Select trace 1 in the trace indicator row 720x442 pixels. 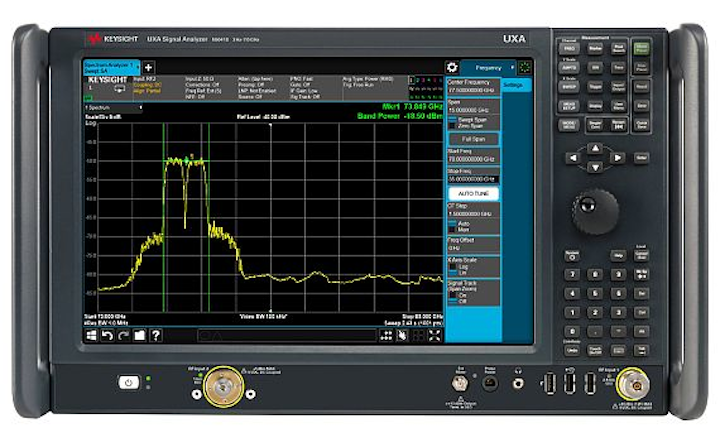[x=411, y=80]
